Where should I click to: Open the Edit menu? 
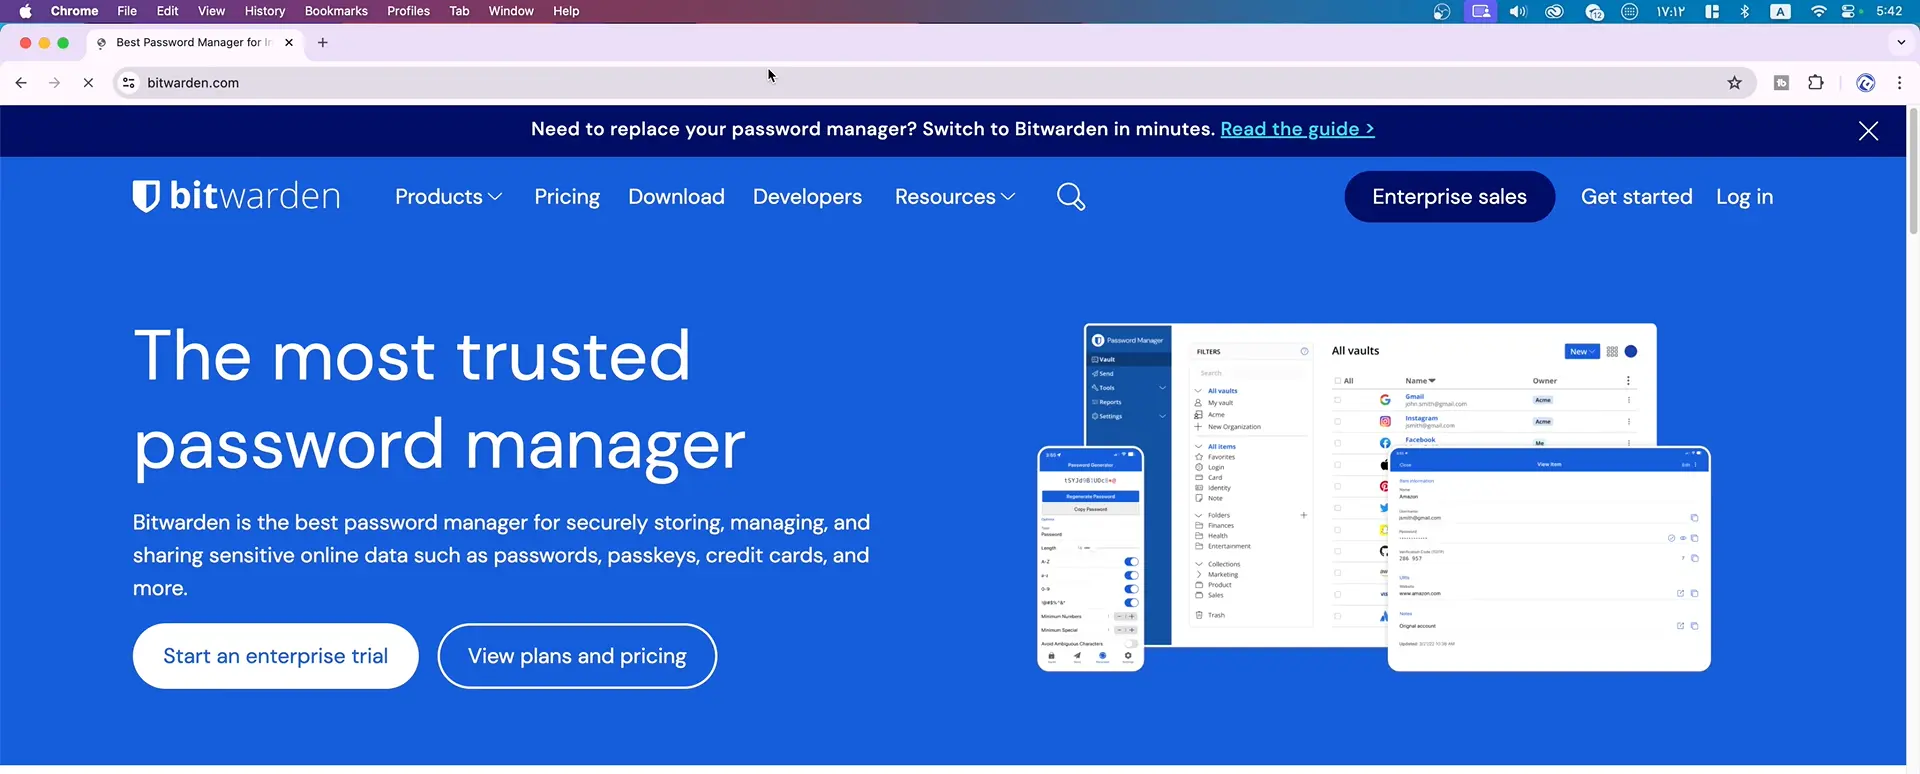click(167, 11)
